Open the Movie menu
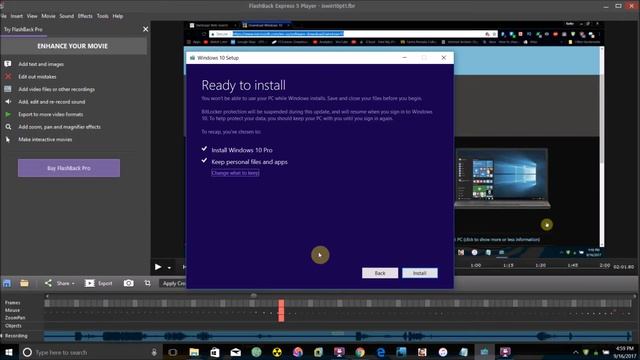This screenshot has width=640, height=360. coord(48,16)
